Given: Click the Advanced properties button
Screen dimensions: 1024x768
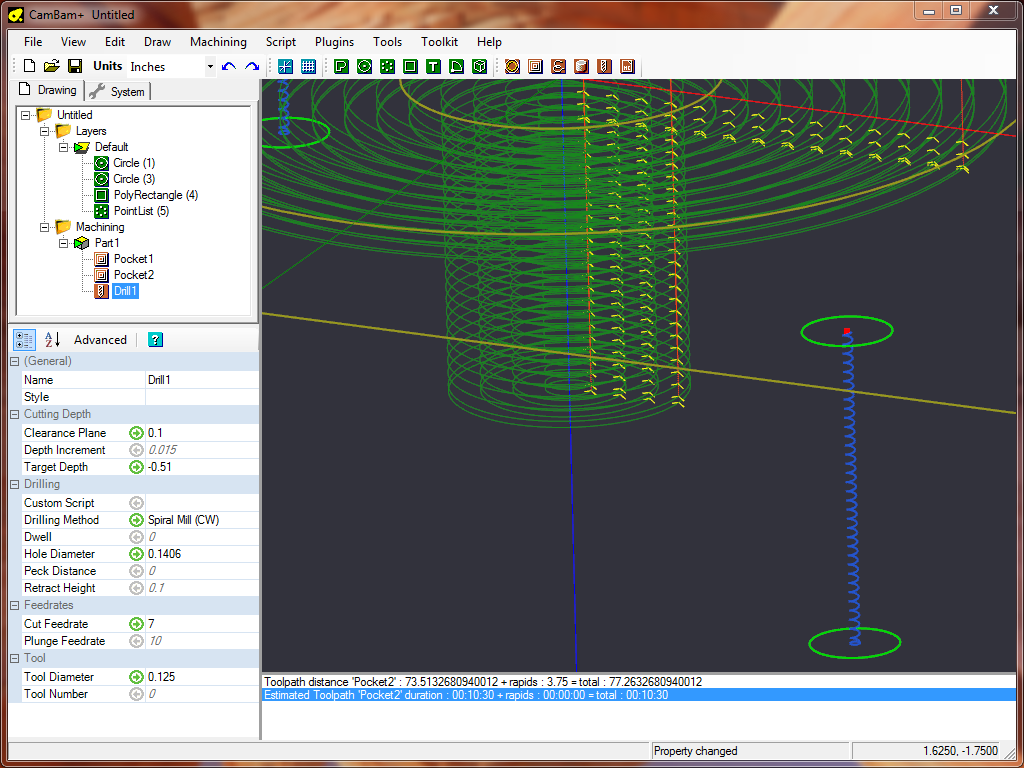Looking at the screenshot, I should pos(100,340).
